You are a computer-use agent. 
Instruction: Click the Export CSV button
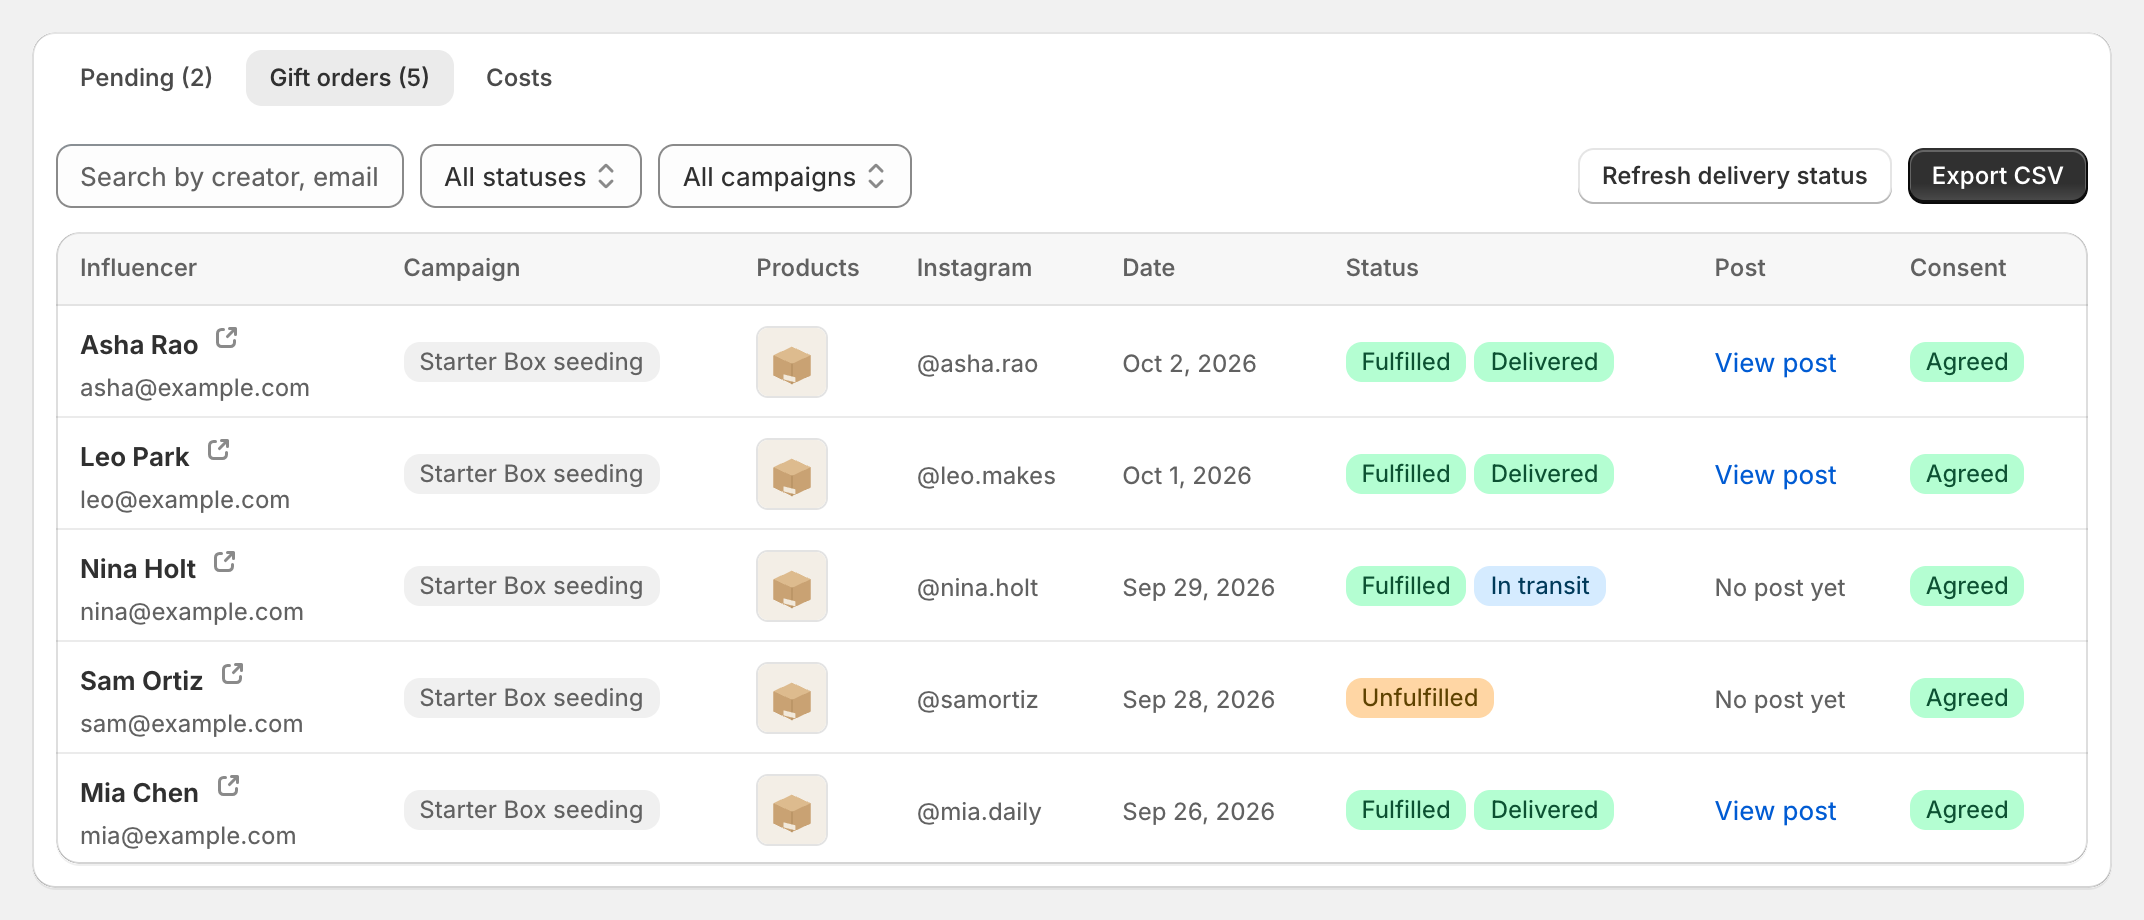[x=1998, y=176]
